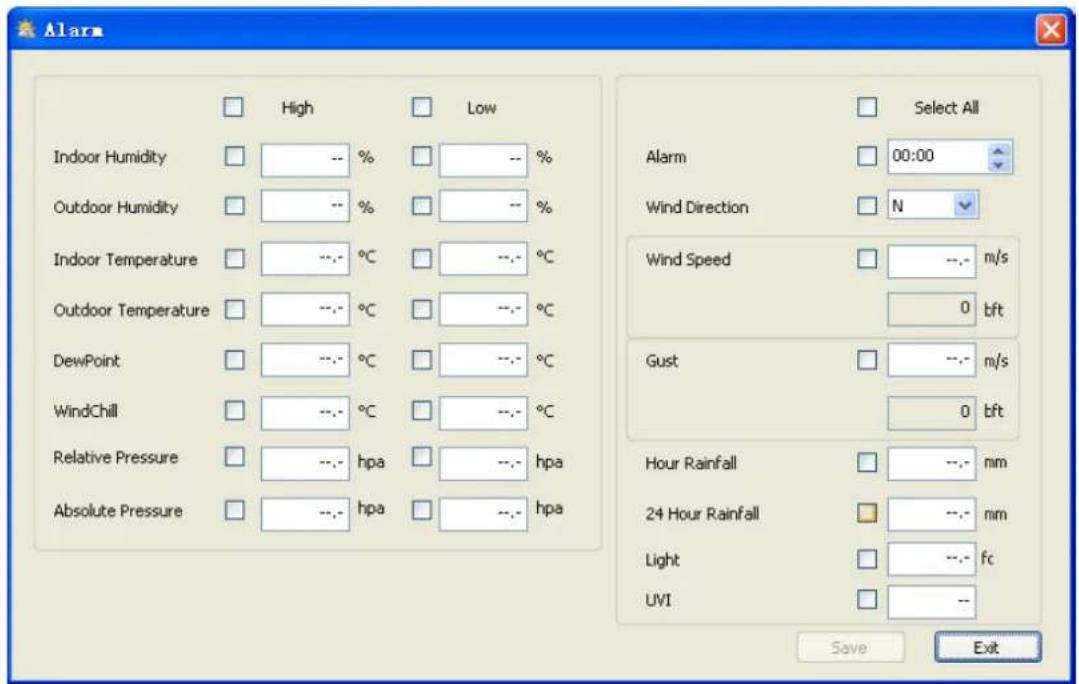Viewport: 1079px width, 684px height.
Task: Toggle the Light alarm checkbox
Action: point(867,559)
